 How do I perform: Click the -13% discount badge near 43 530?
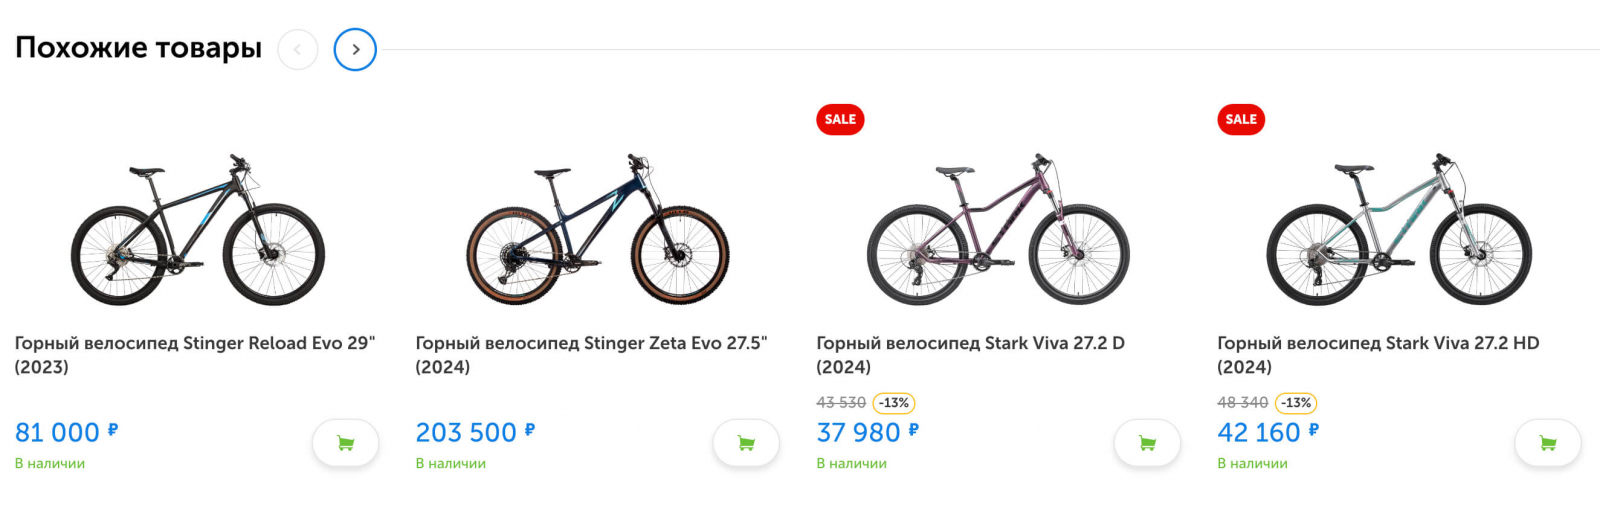[x=894, y=403]
